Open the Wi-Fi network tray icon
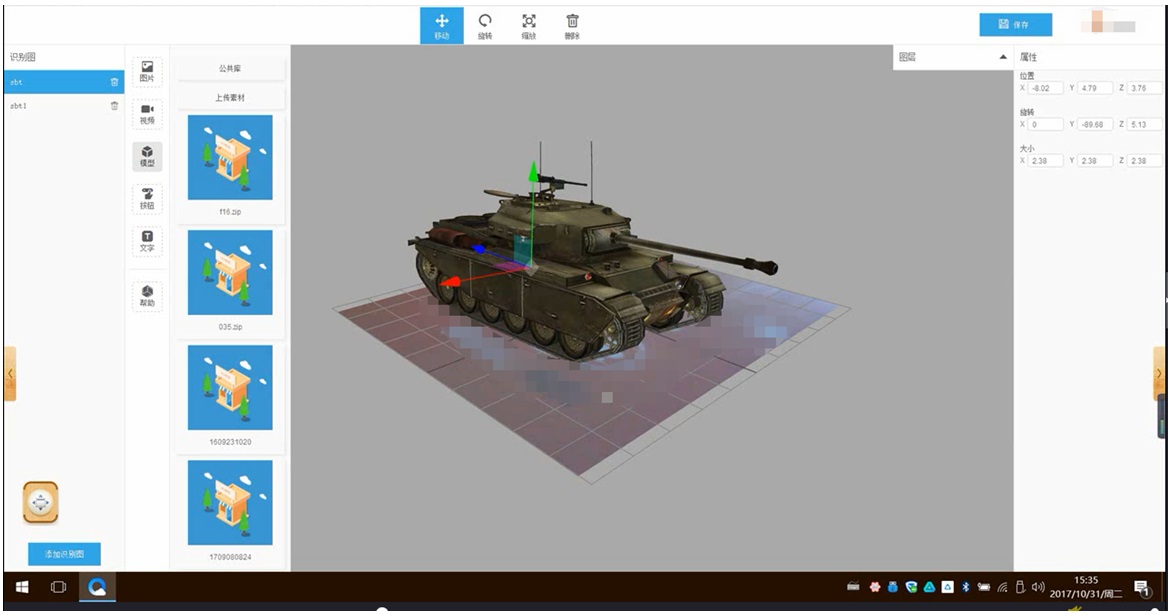Screen dimensions: 1174x614 click(1002, 587)
